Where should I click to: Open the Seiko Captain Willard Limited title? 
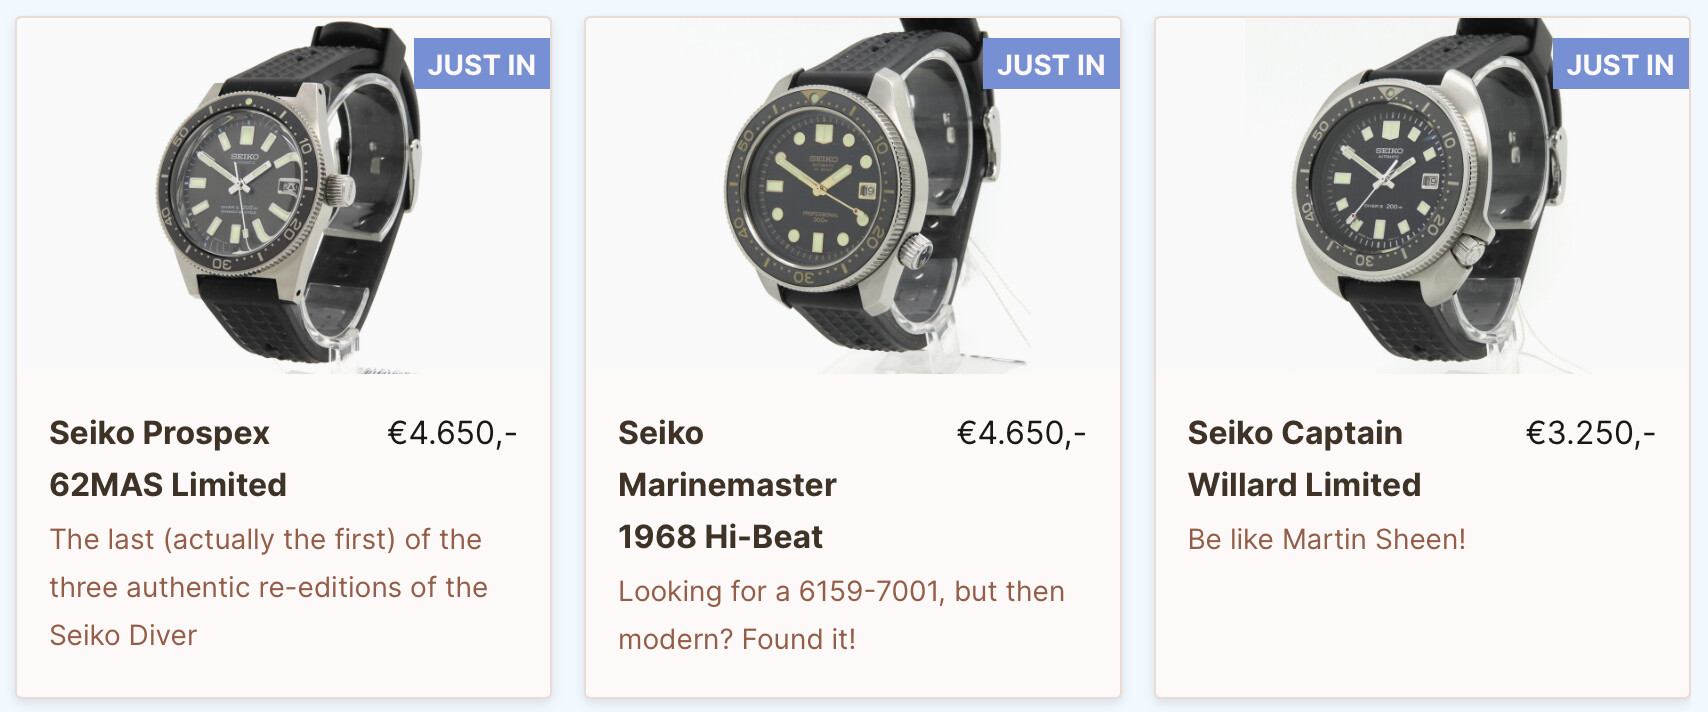[x=1304, y=459]
